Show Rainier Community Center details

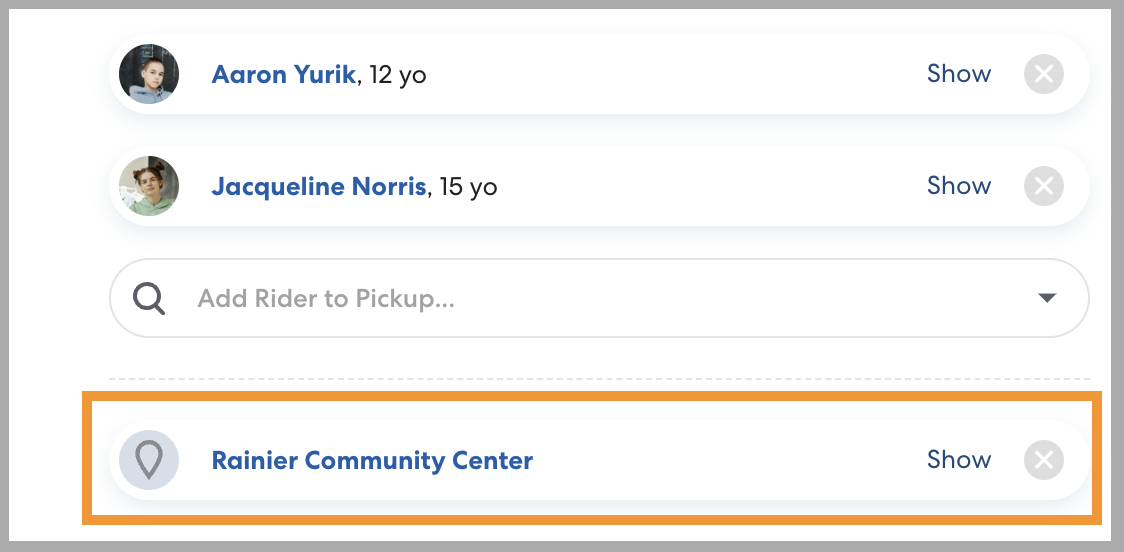[x=958, y=460]
